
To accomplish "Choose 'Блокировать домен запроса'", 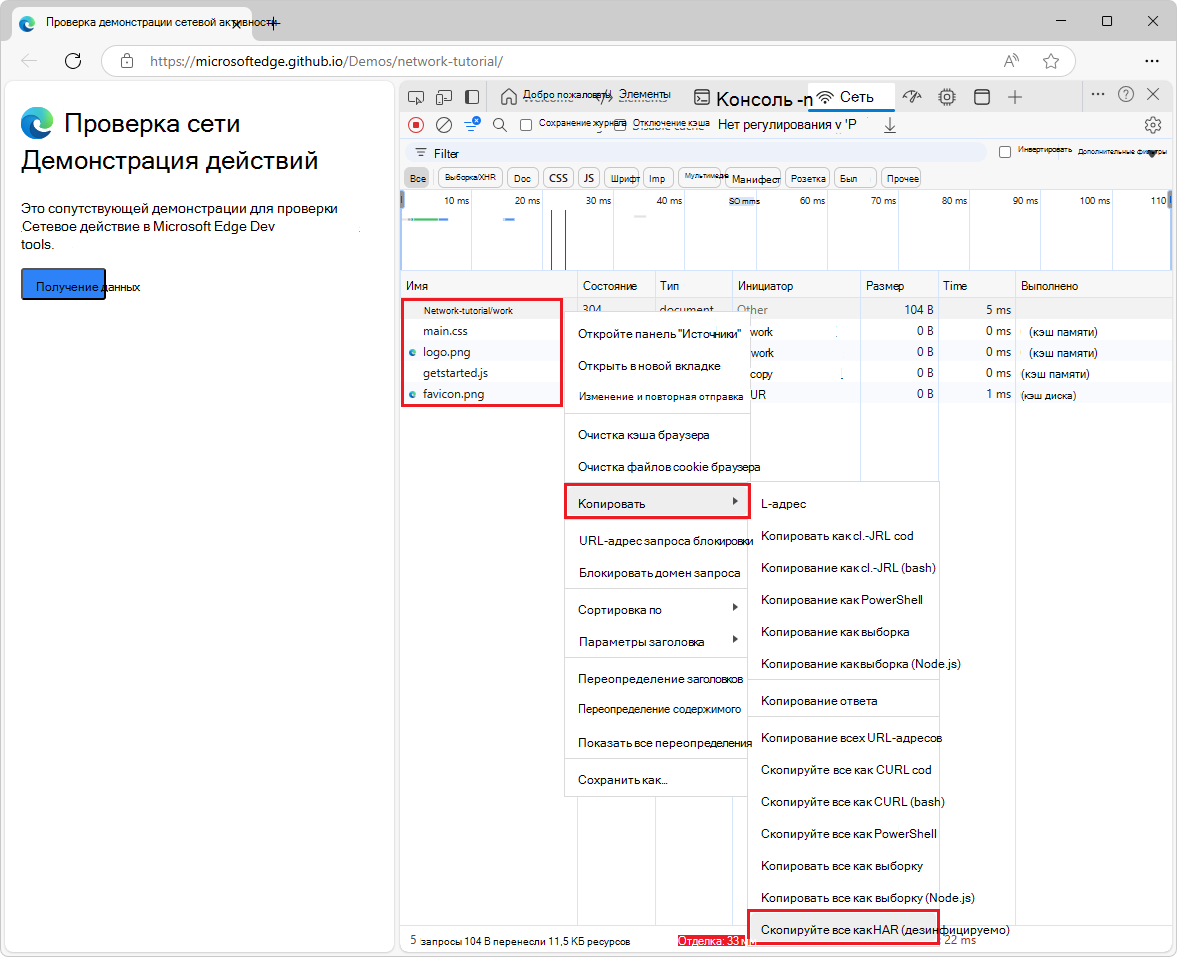I will point(657,573).
